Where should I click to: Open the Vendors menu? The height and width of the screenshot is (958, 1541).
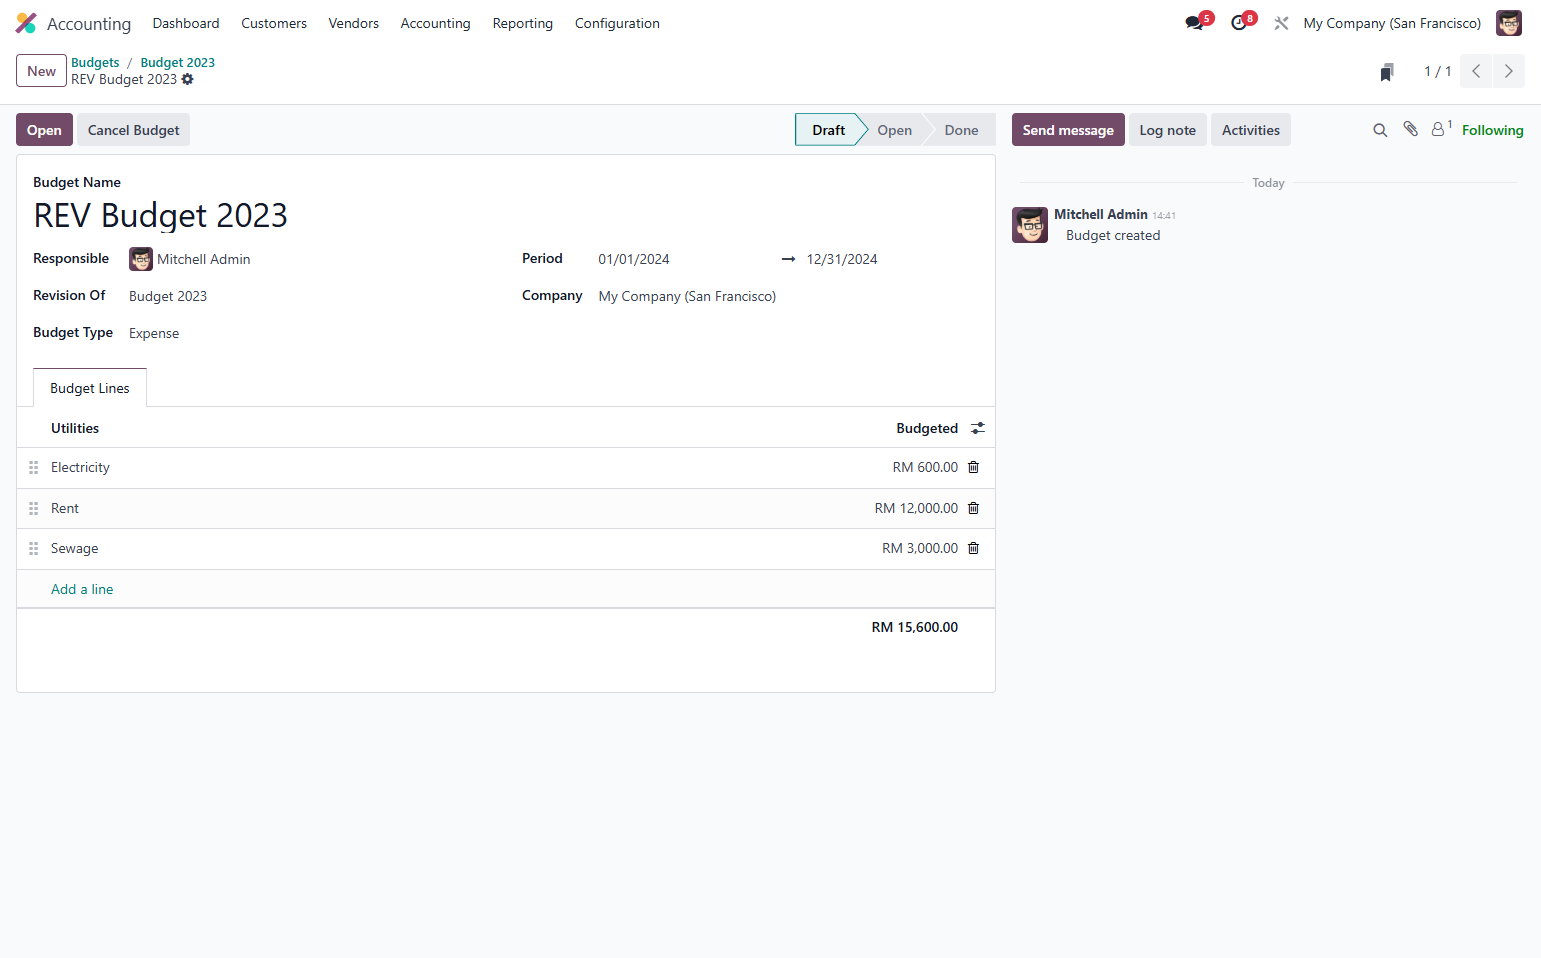354,23
